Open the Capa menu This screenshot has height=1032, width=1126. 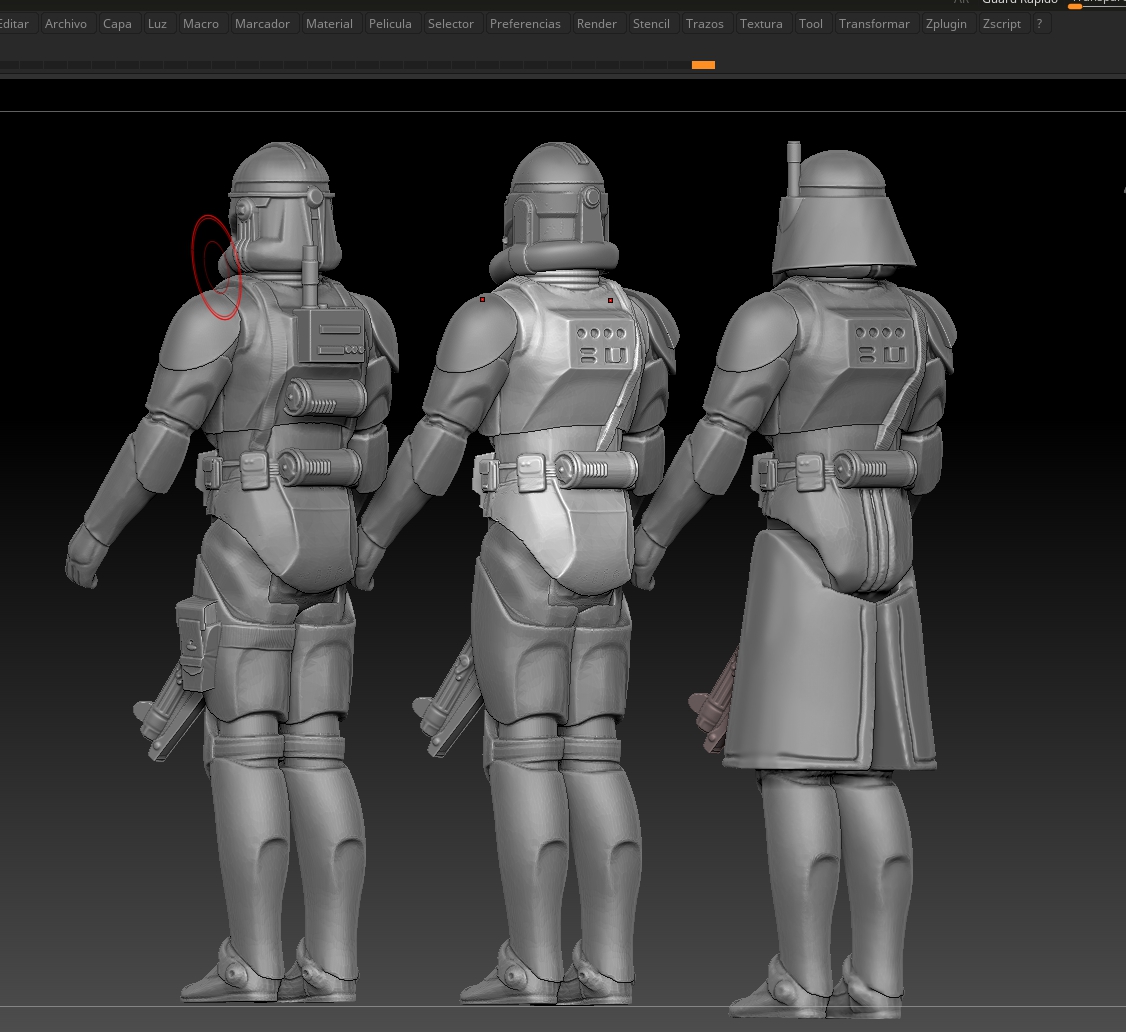point(117,24)
